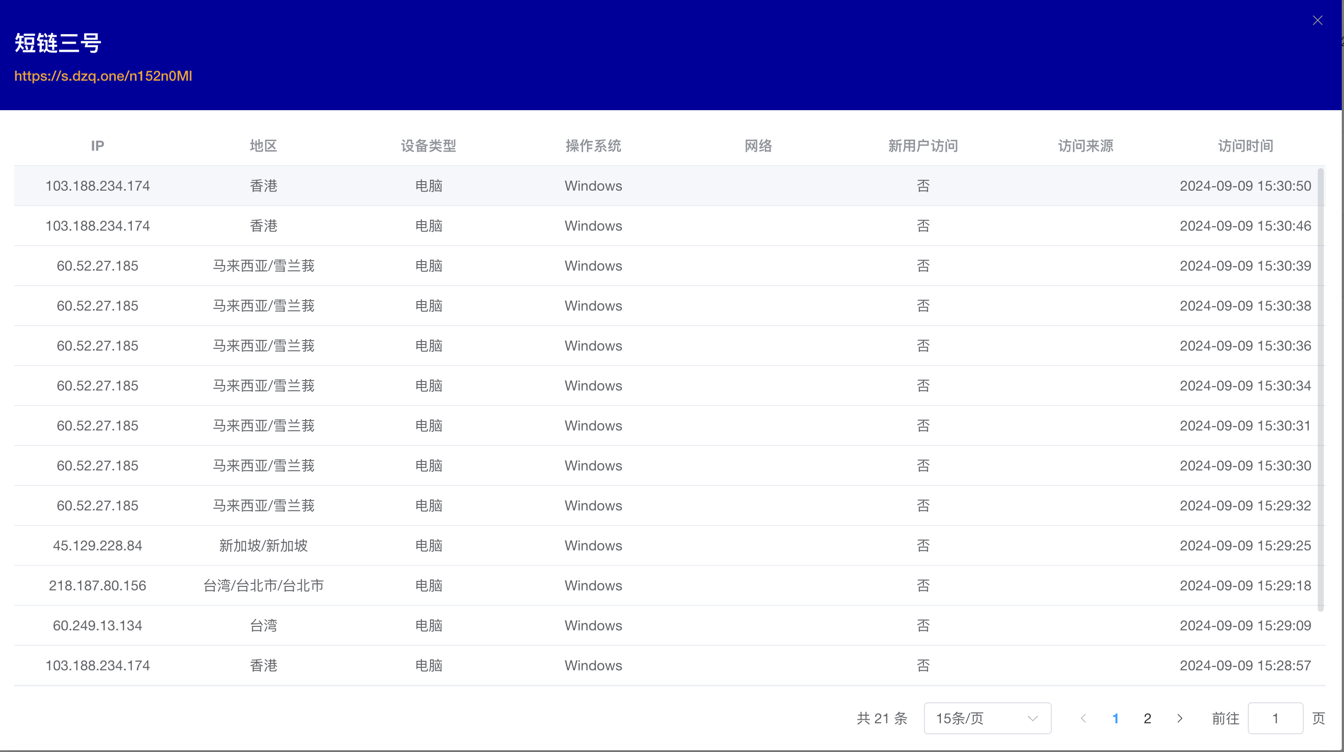Click timestamp 2024-09-09 15:28:57

[1245, 666]
